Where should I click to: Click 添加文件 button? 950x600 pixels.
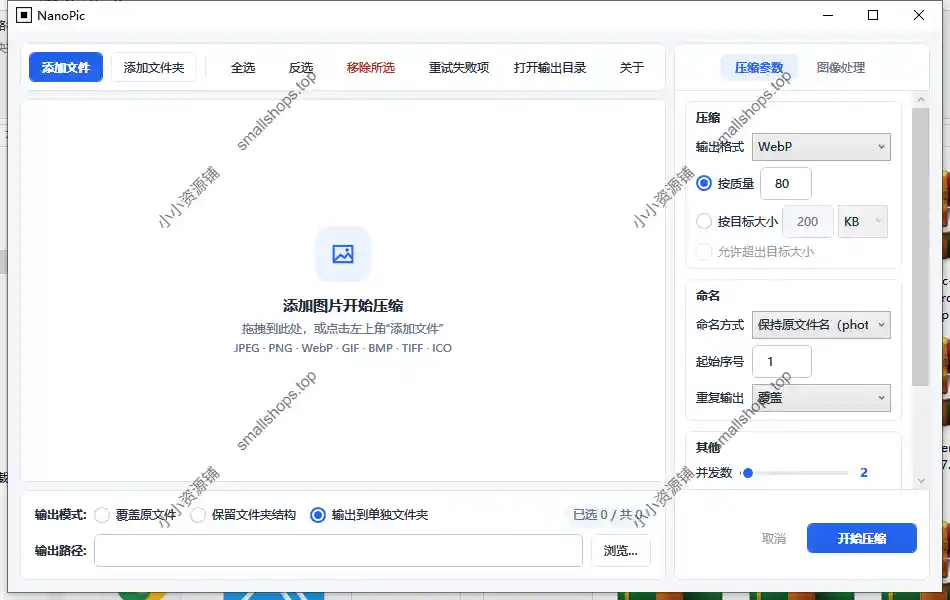(66, 67)
